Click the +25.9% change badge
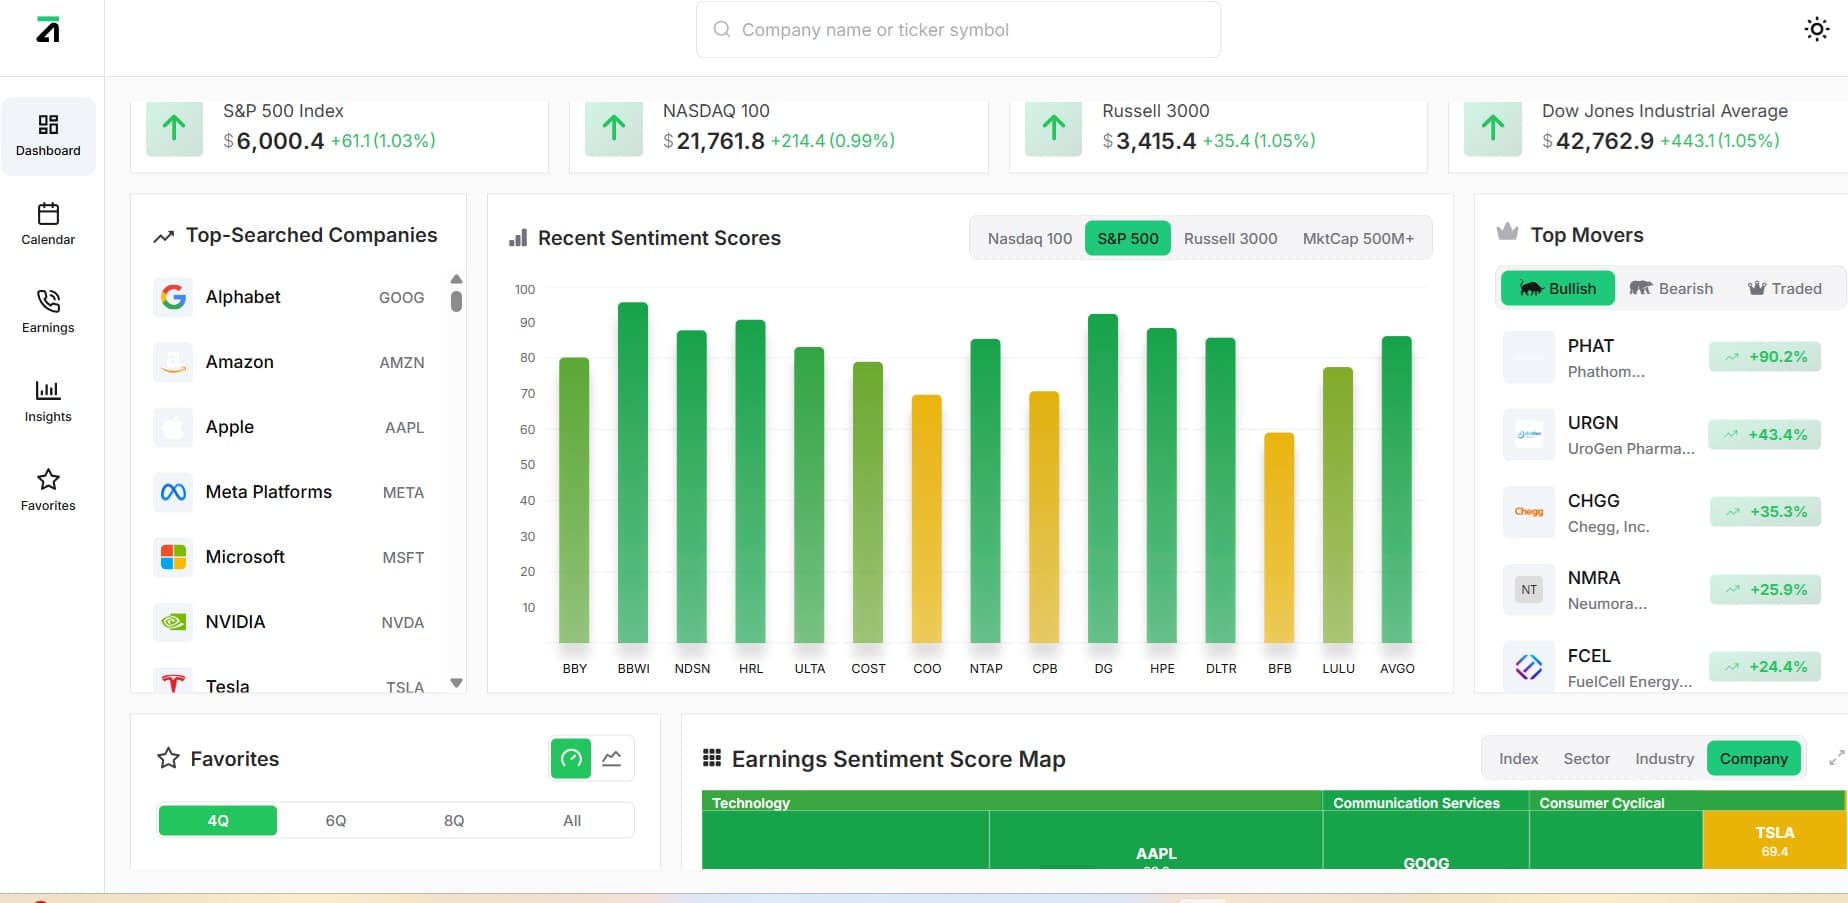 pyautogui.click(x=1765, y=590)
